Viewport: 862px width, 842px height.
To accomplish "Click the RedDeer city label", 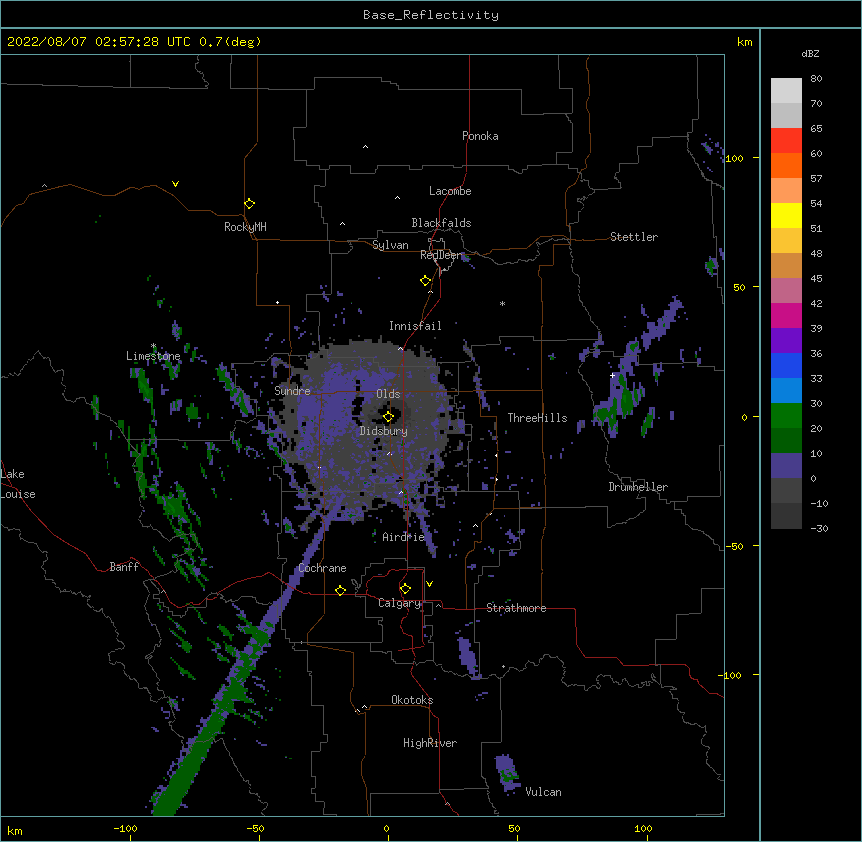I will tap(441, 255).
